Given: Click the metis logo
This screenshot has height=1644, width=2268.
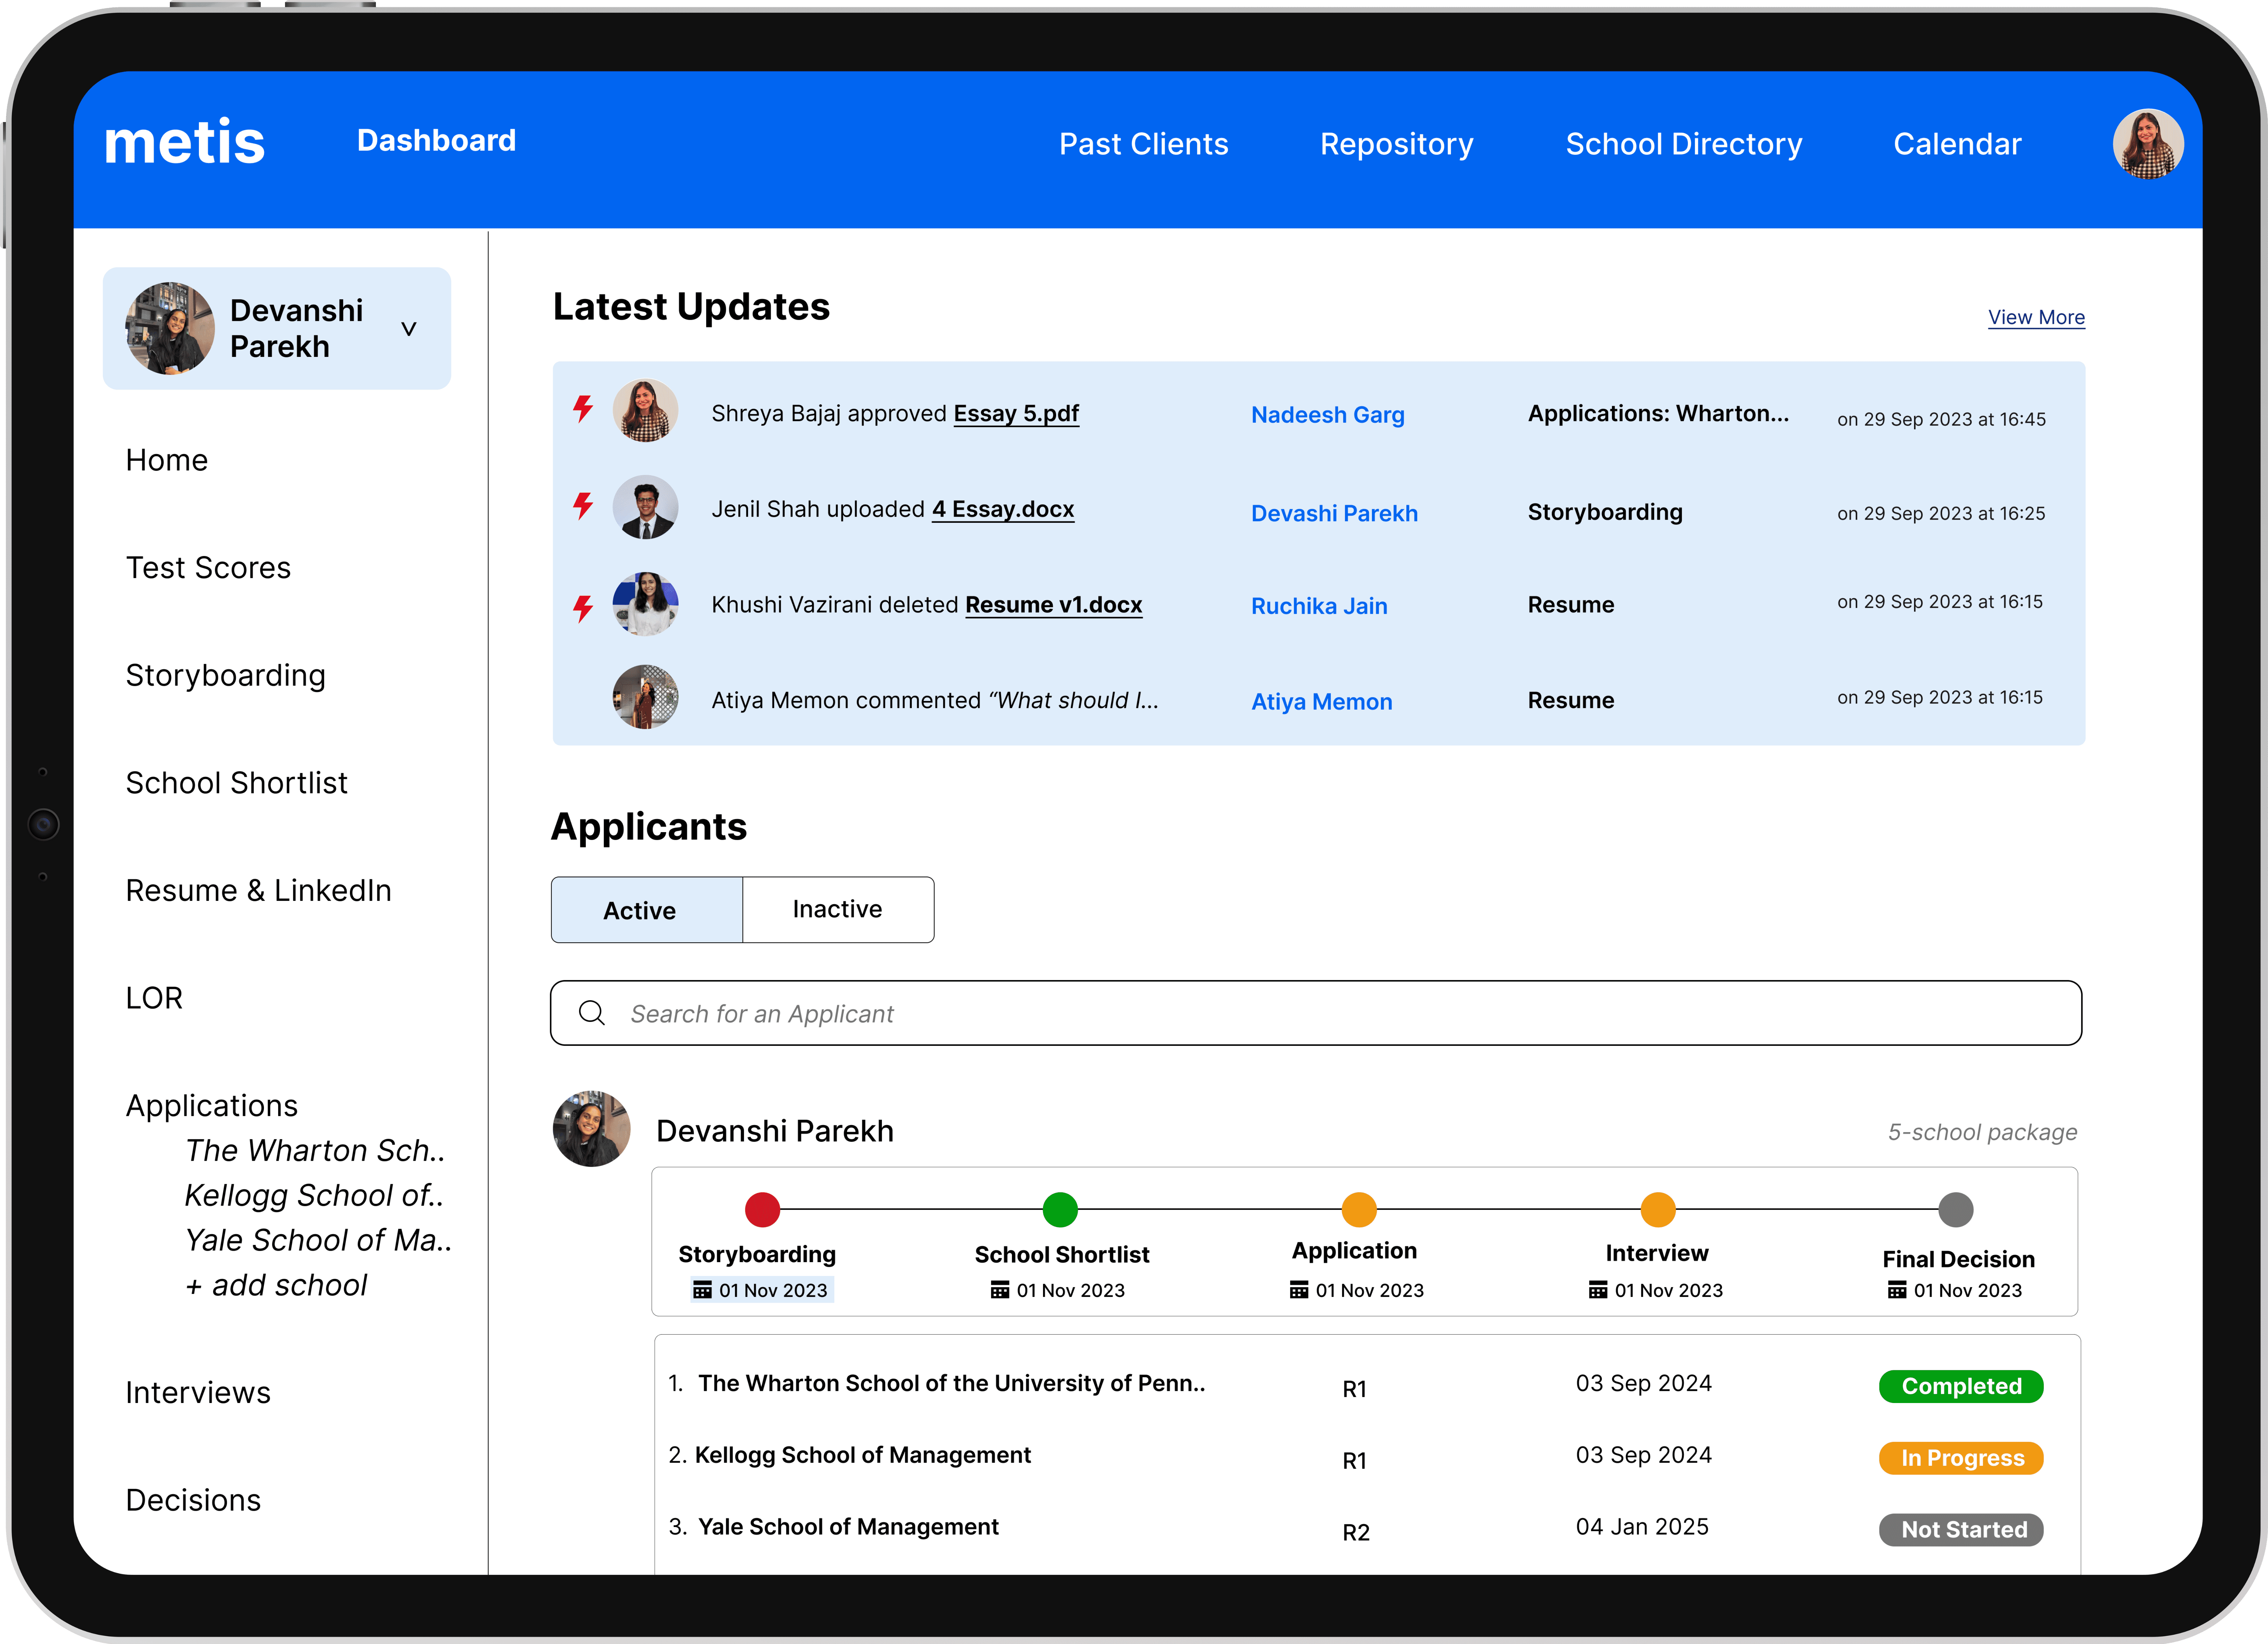Looking at the screenshot, I should click(185, 142).
